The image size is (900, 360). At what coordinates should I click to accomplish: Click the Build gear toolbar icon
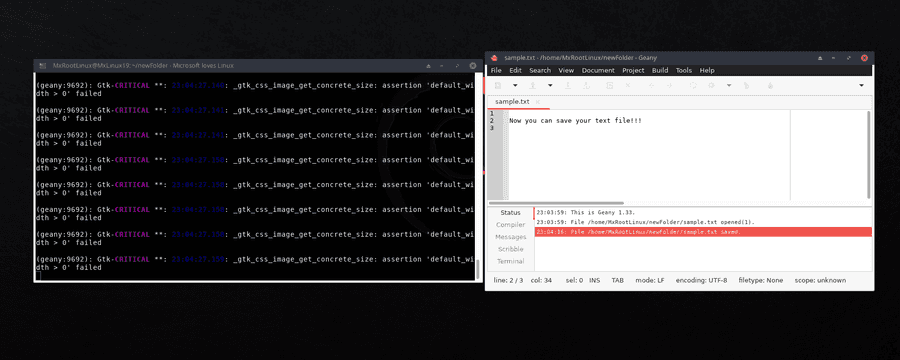(x=711, y=85)
